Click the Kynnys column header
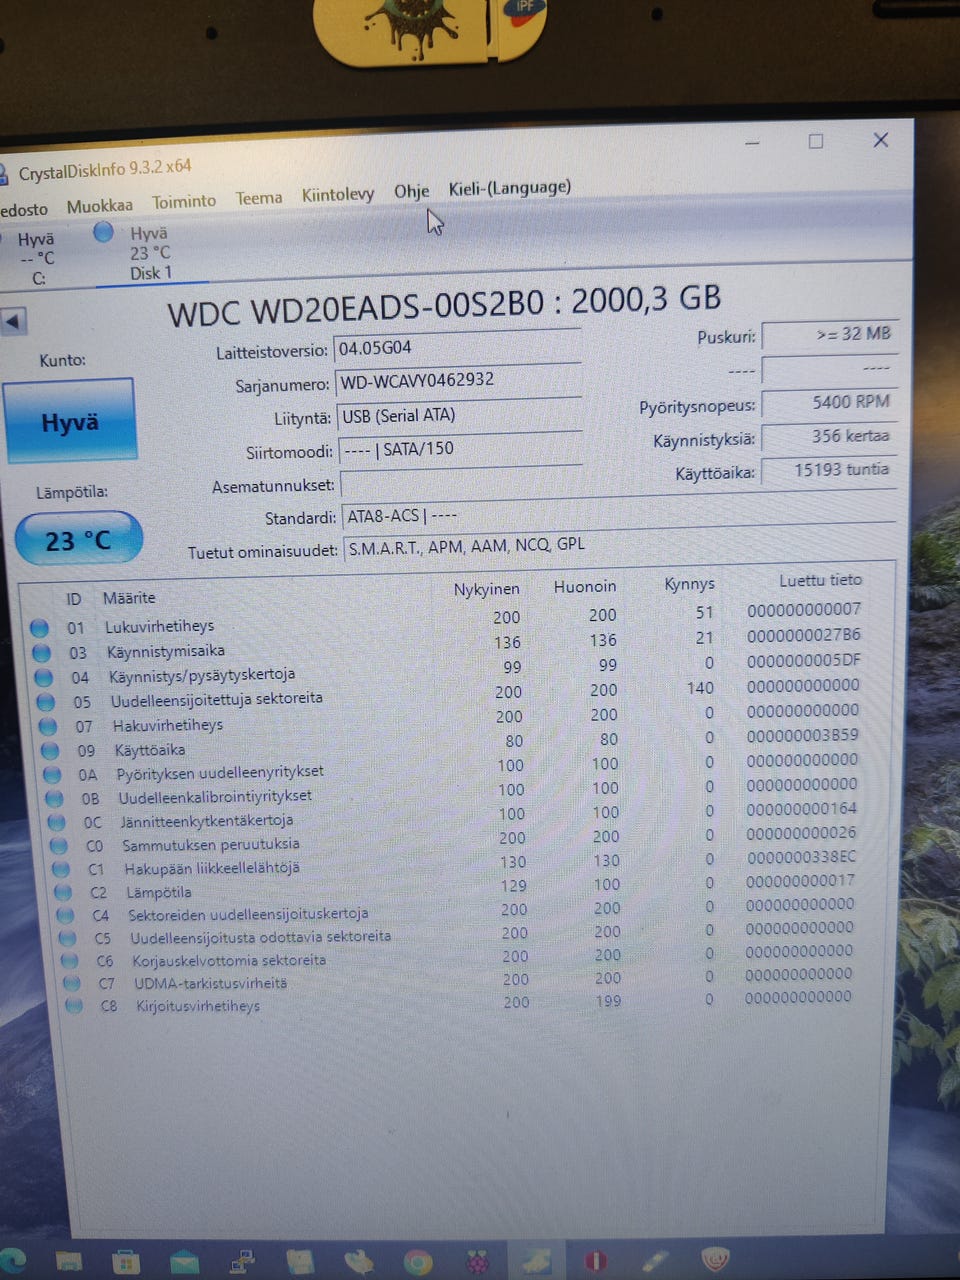Screen dimensions: 960x1280 pos(689,584)
